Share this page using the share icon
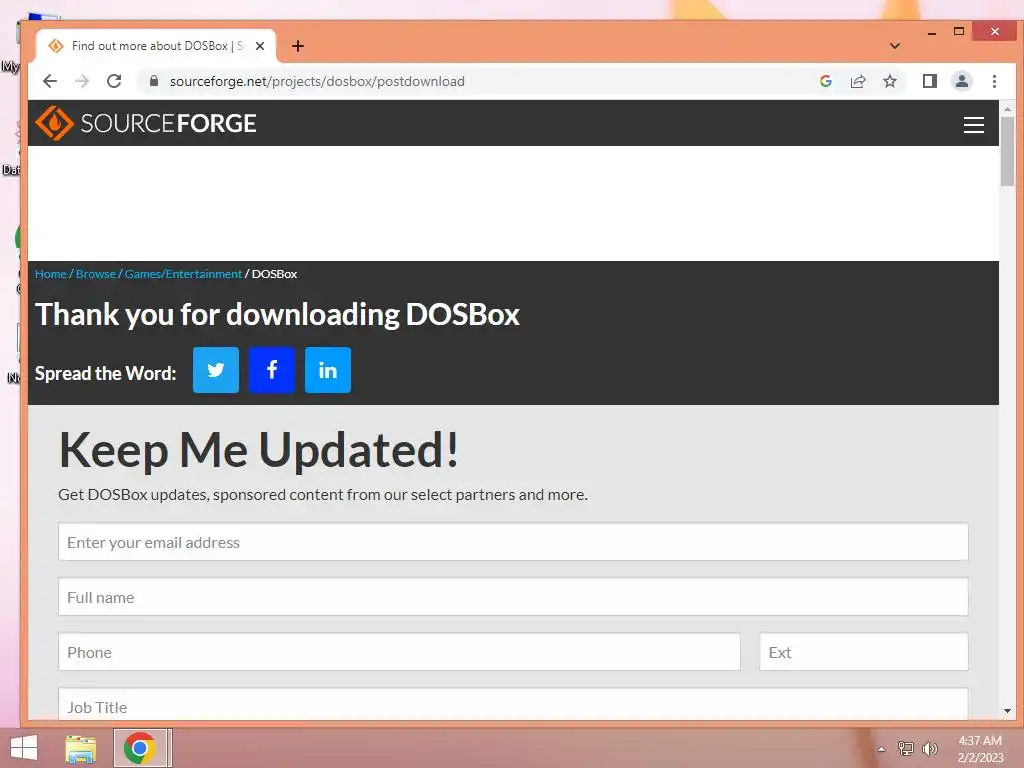Viewport: 1024px width, 768px height. (x=857, y=81)
